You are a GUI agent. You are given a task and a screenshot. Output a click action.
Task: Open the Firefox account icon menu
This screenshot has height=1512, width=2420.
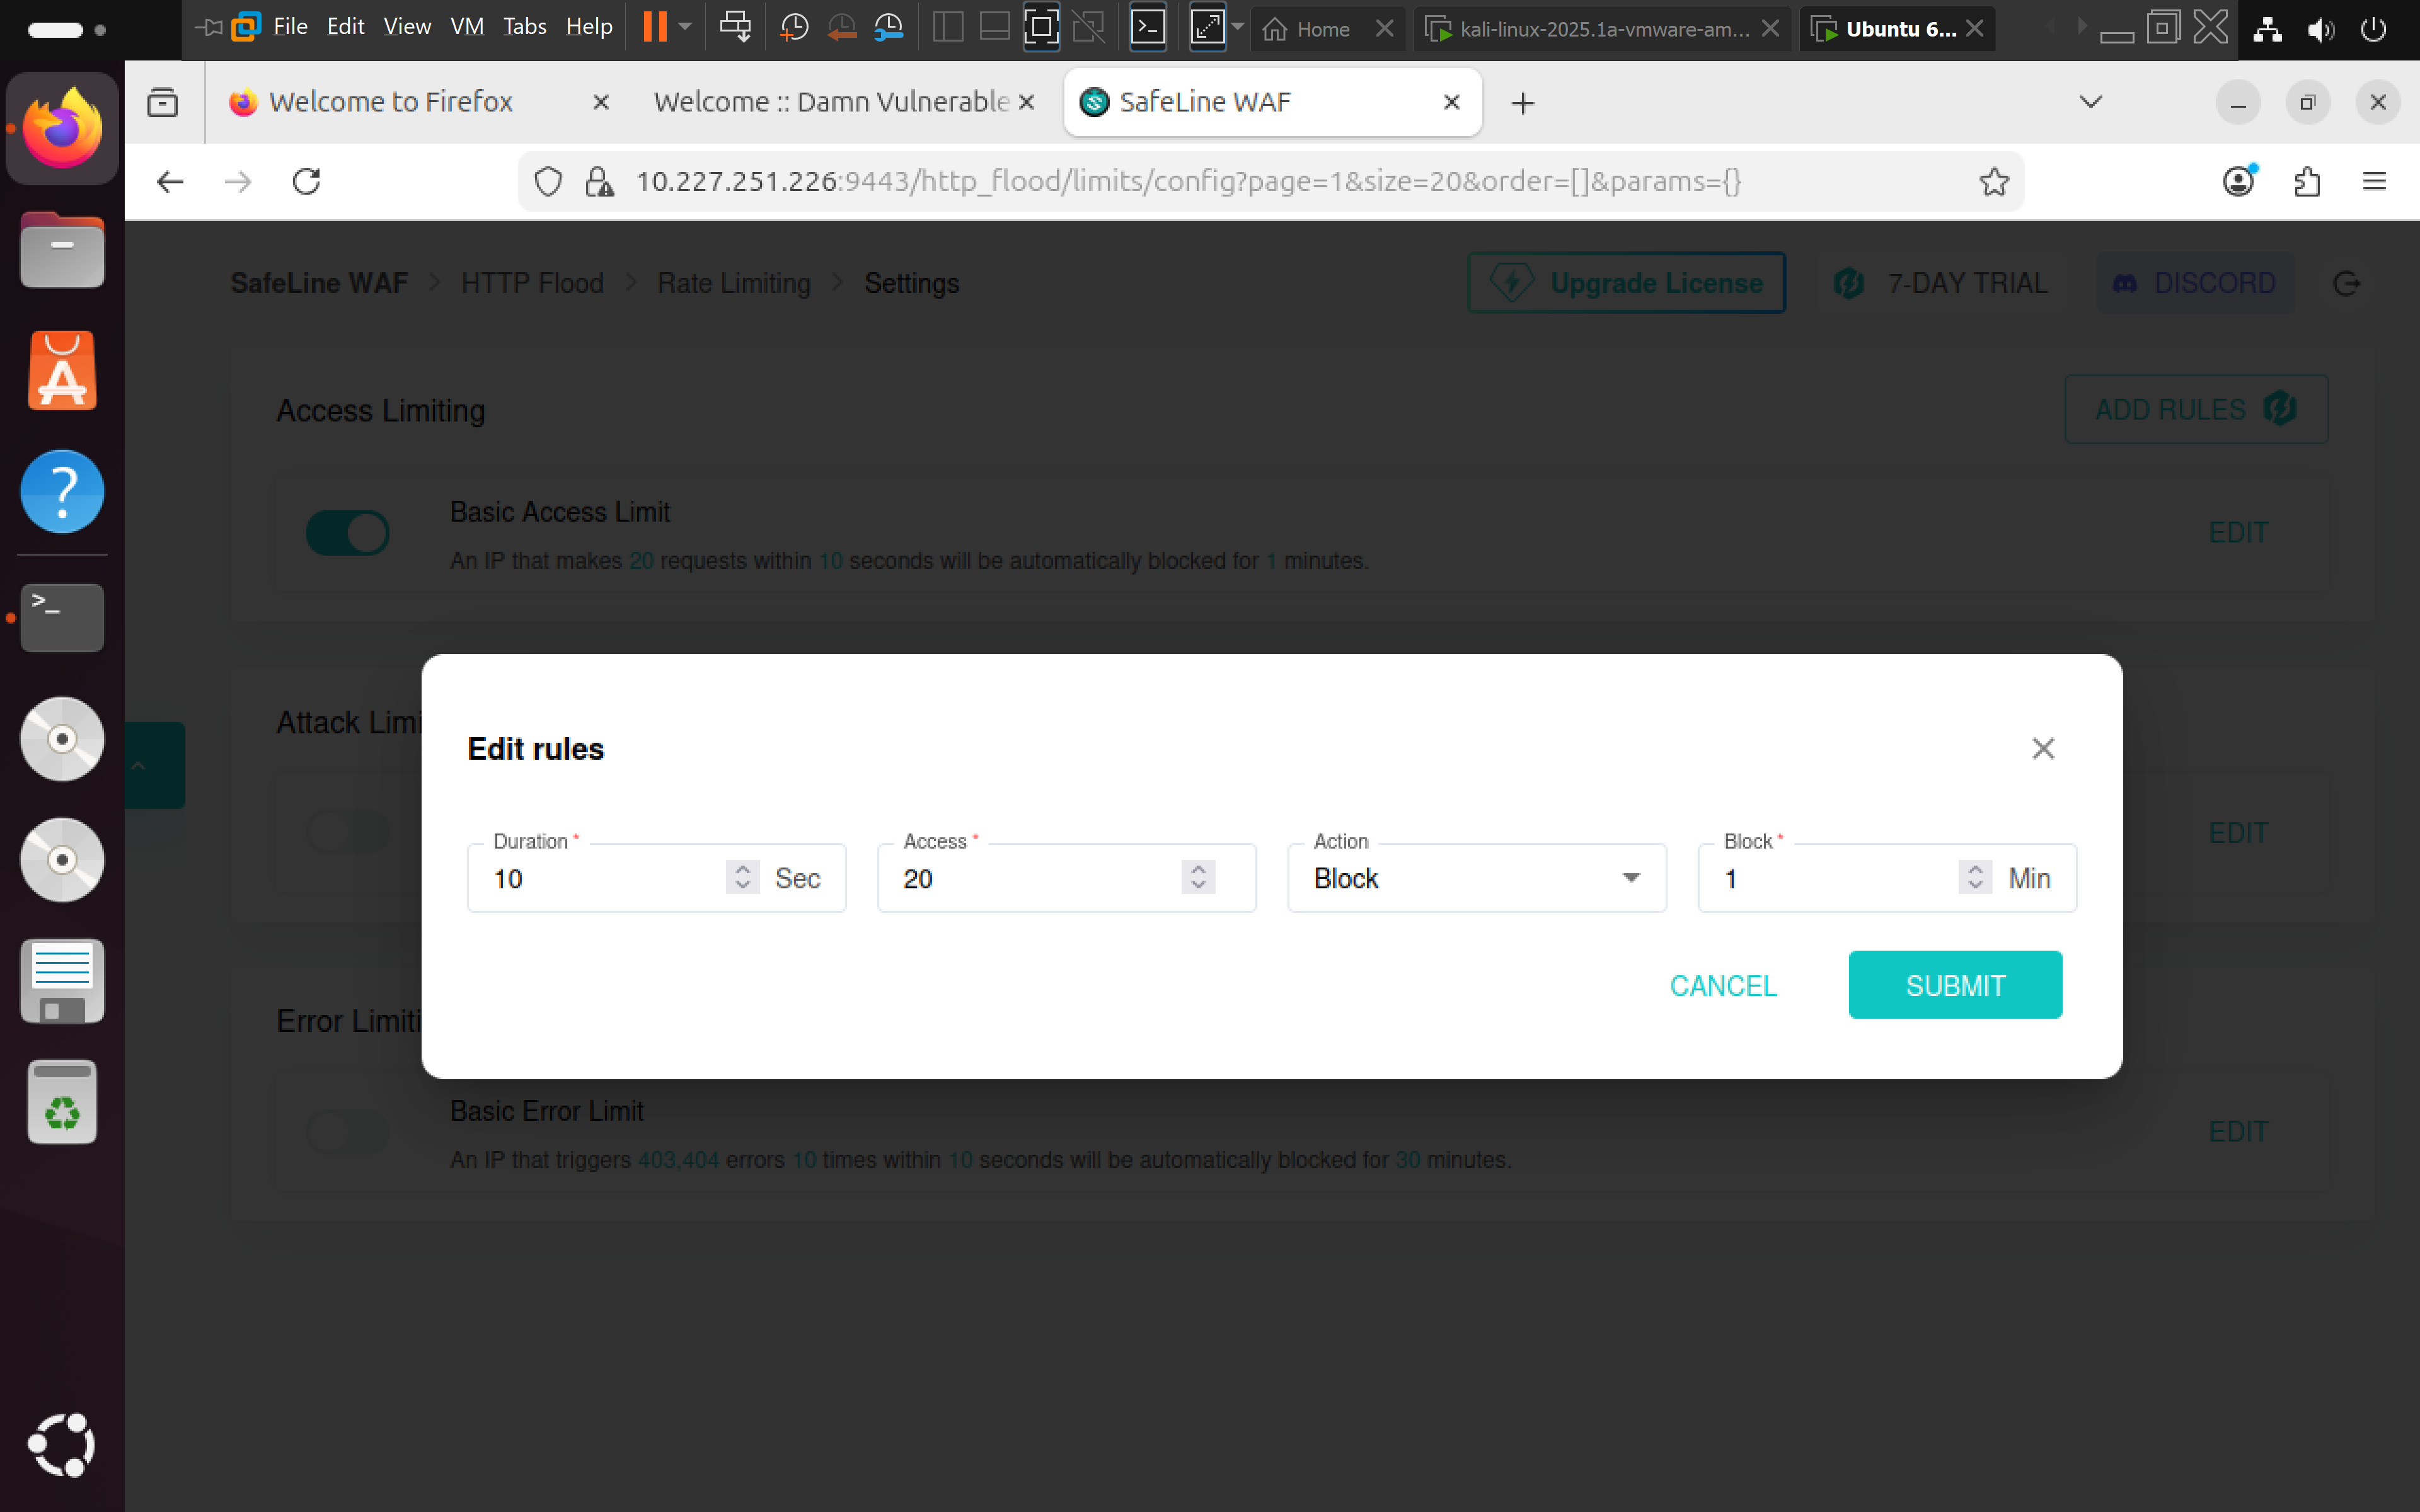[2238, 181]
